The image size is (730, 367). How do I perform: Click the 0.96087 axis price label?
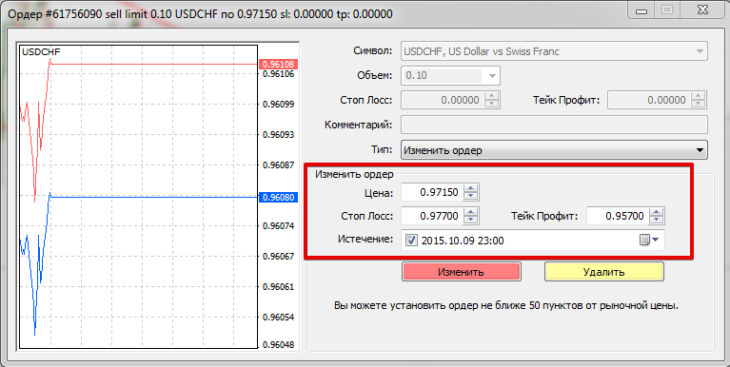(x=278, y=165)
